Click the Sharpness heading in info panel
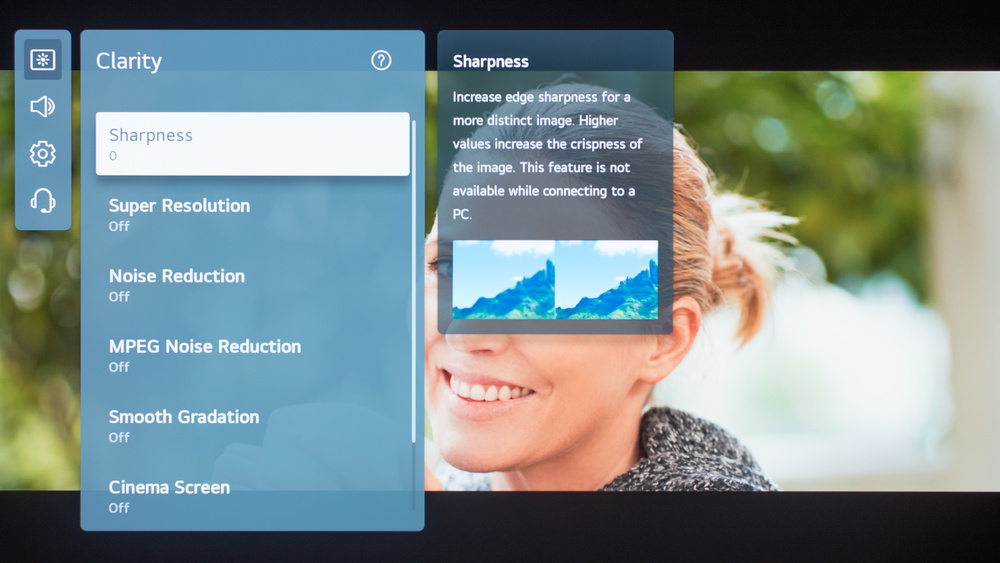1000x563 pixels. pyautogui.click(x=490, y=61)
